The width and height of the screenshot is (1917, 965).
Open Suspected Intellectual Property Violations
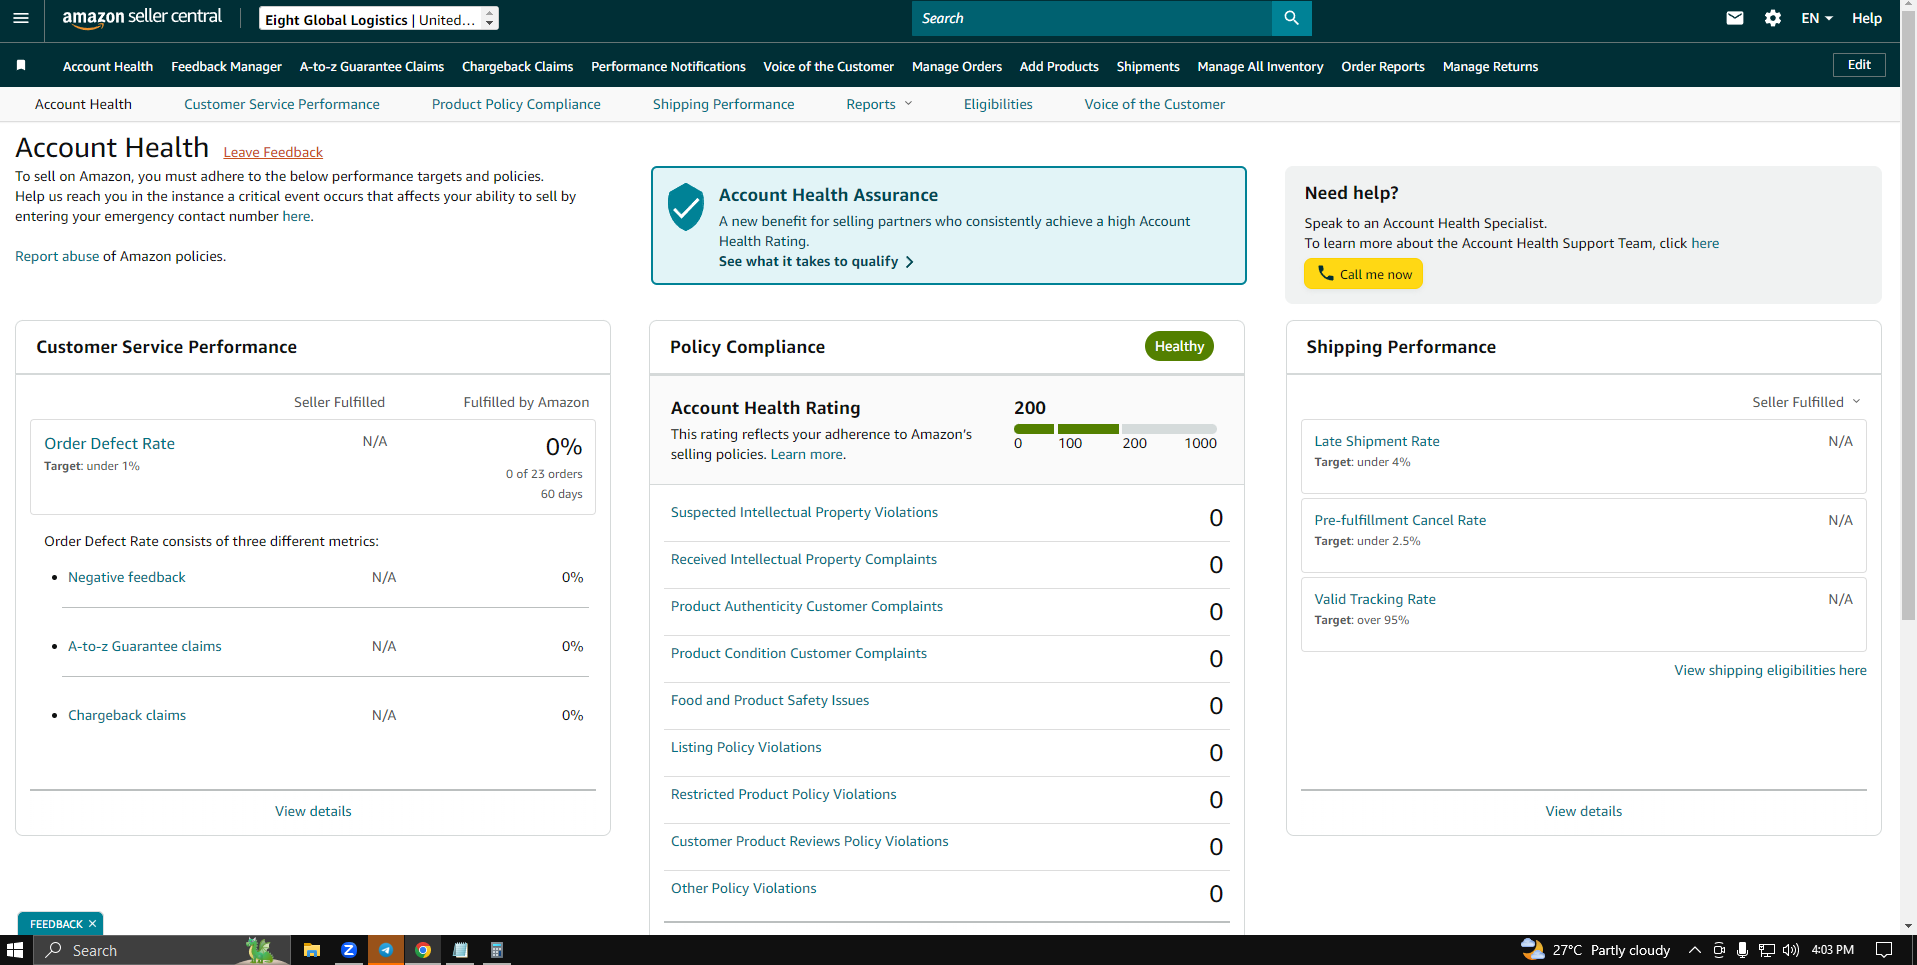tap(804, 512)
